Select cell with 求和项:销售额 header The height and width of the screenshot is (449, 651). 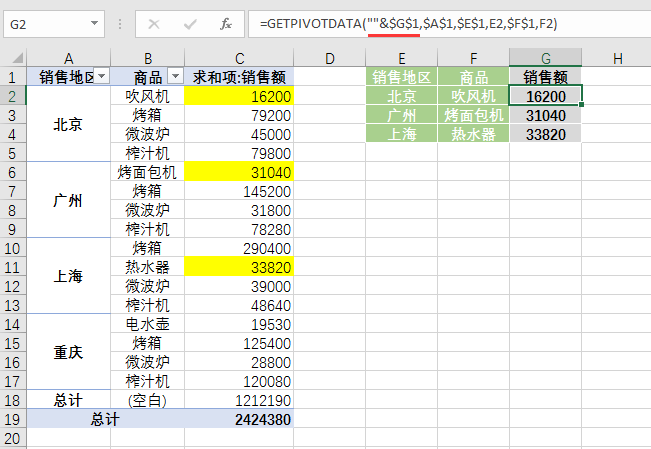coord(239,77)
